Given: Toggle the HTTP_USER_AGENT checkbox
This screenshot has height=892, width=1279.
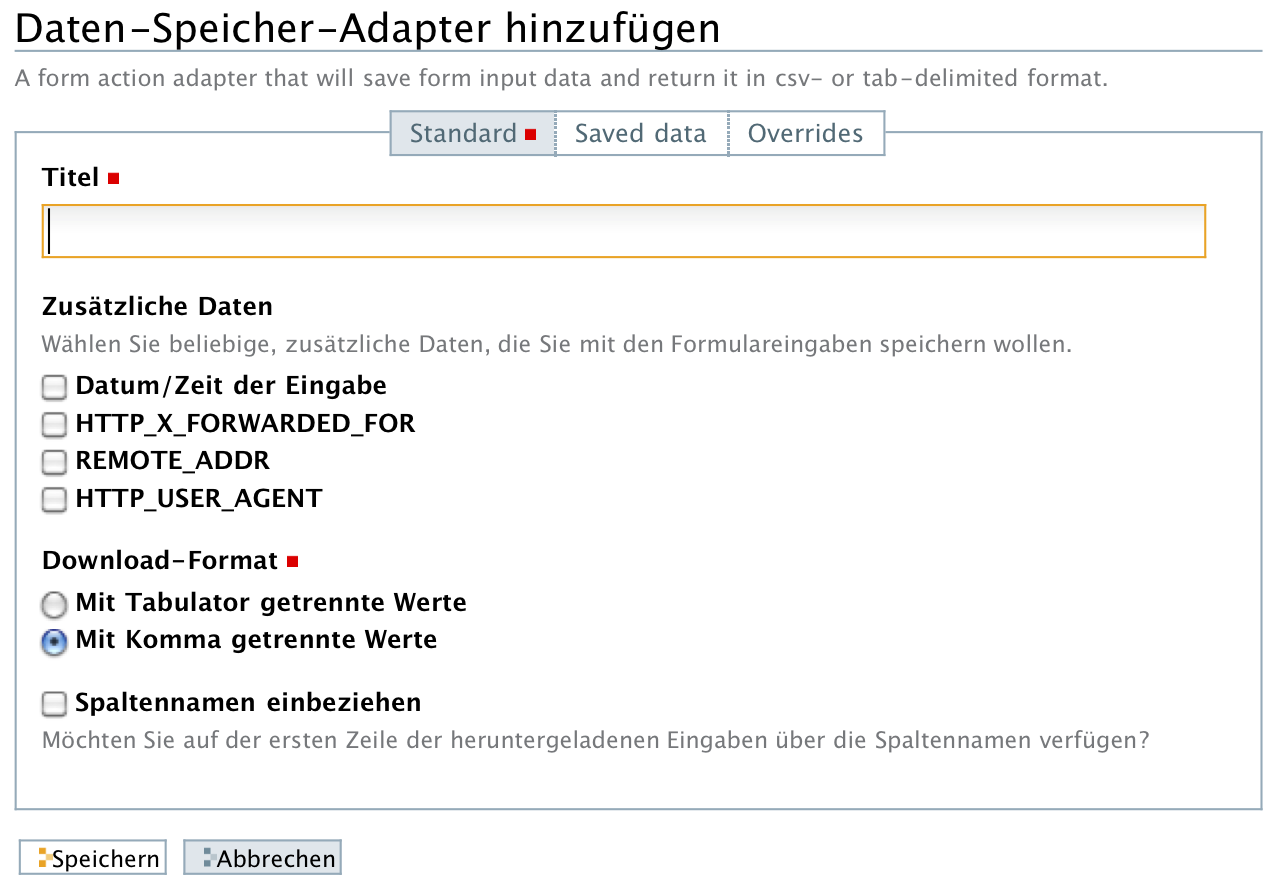Looking at the screenshot, I should tap(54, 499).
